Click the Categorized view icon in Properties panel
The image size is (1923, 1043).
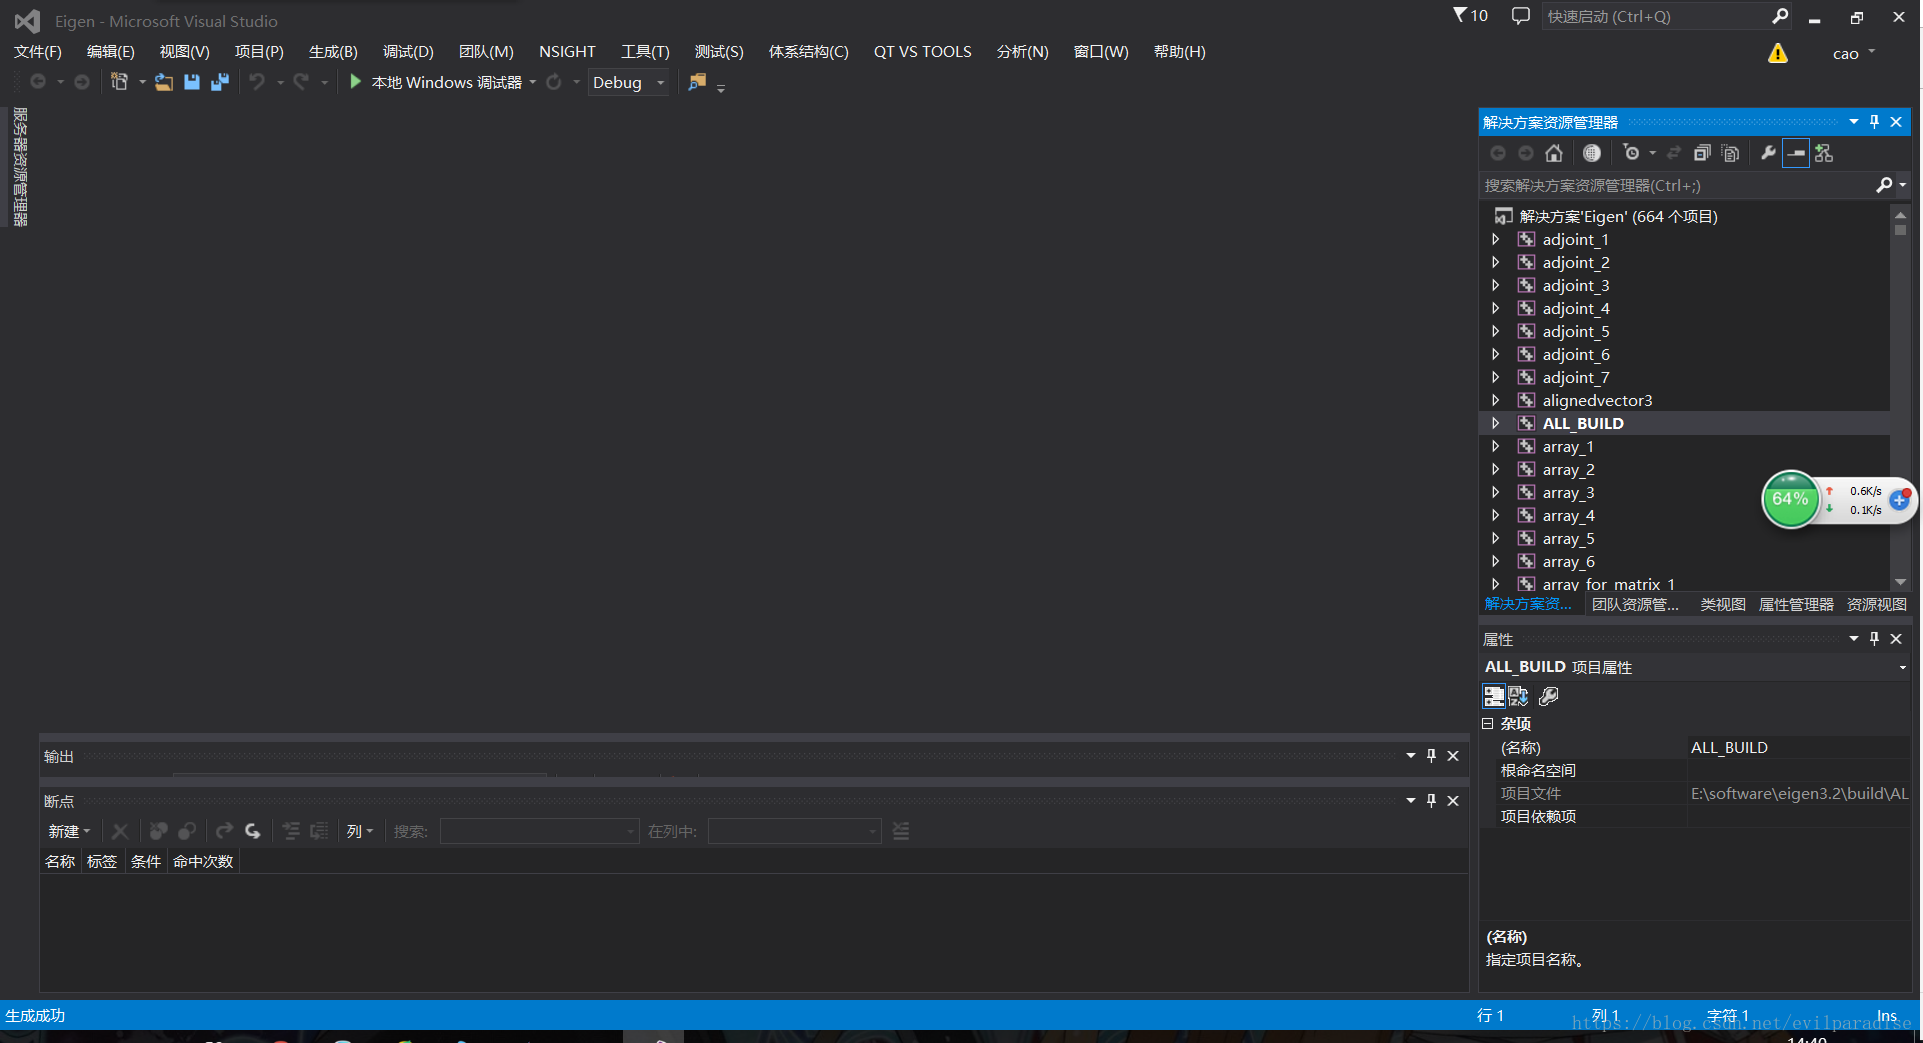1494,696
